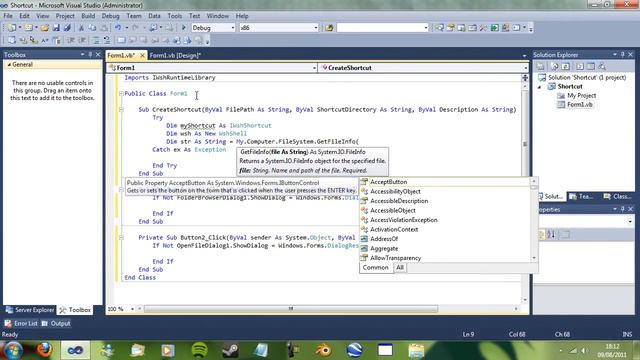Open Spotify from the taskbar
This screenshot has width=640, height=360.
[200, 350]
